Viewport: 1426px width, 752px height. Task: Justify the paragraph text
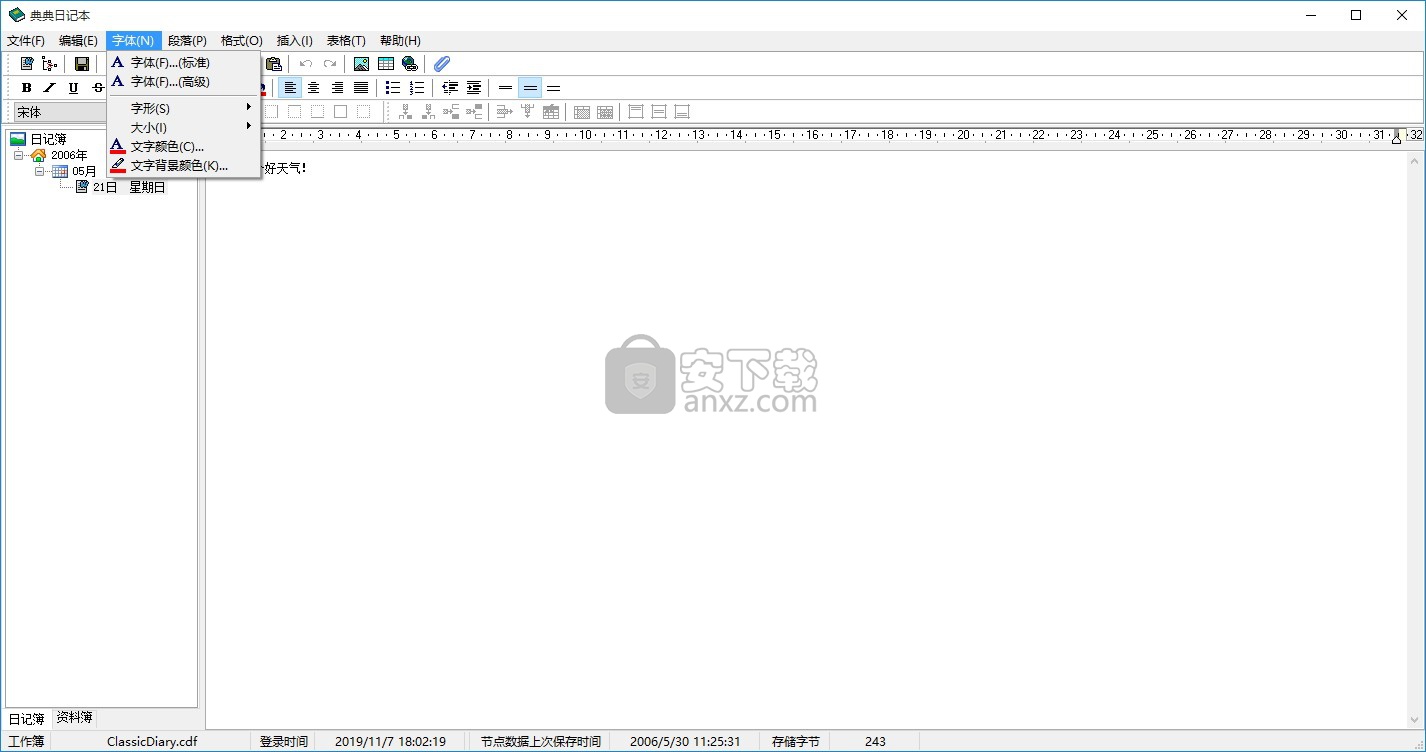[x=362, y=88]
